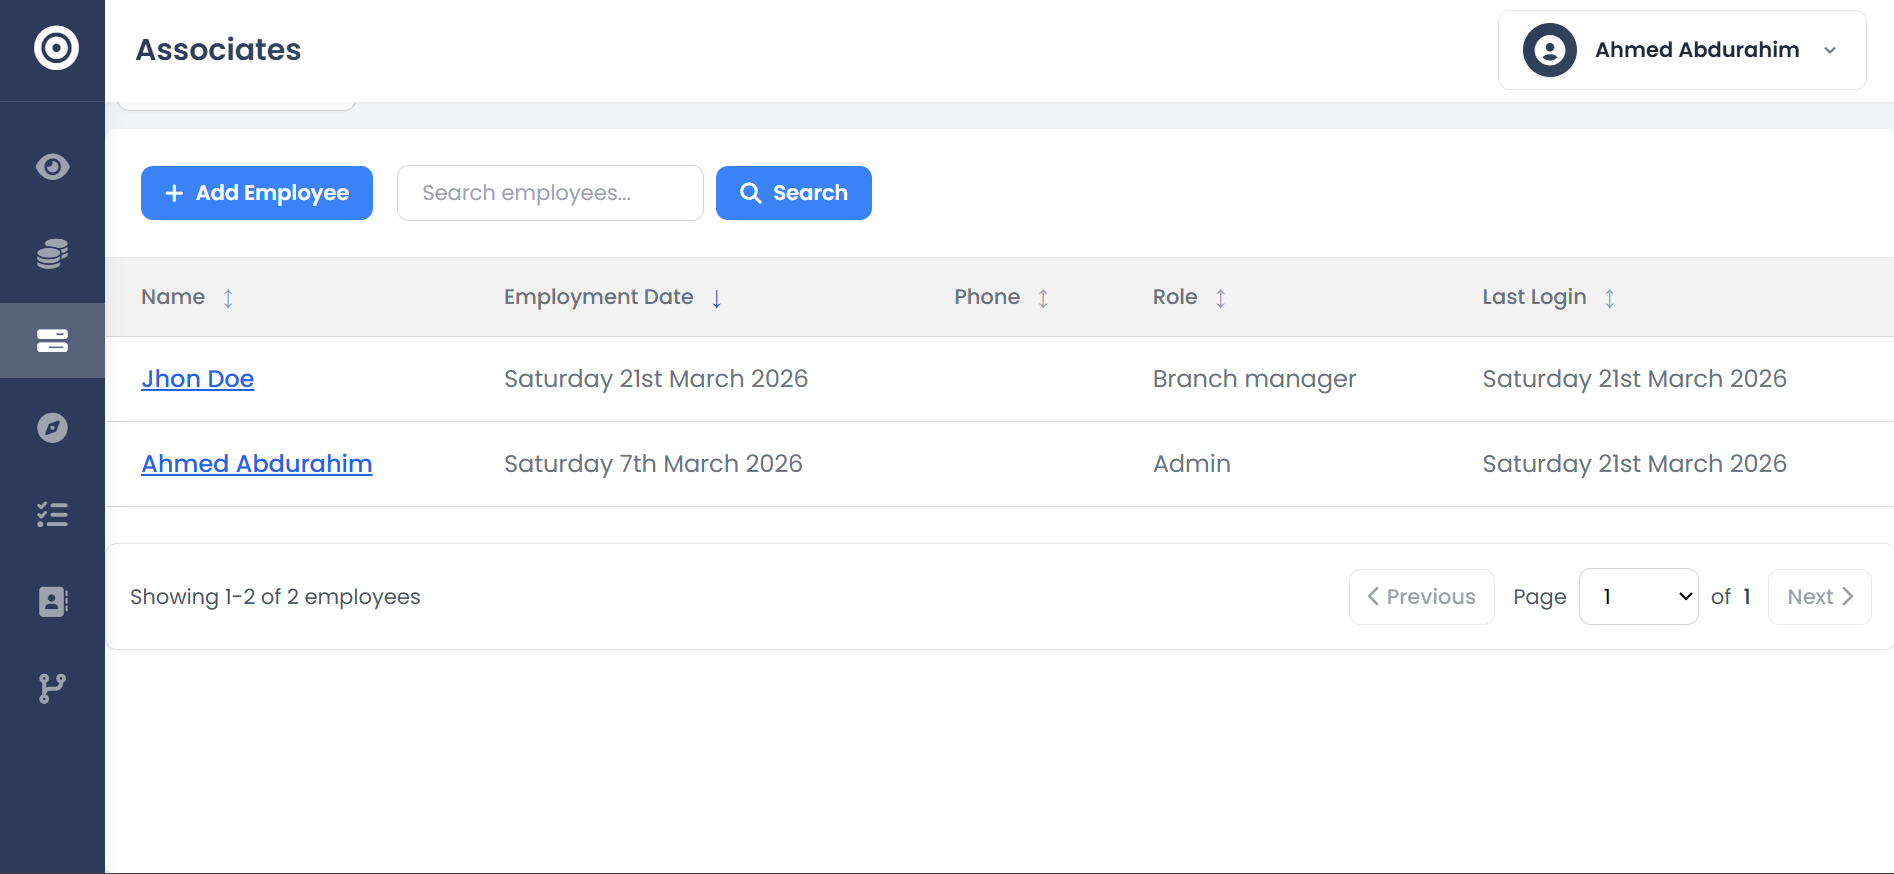Open the page number dropdown
This screenshot has height=874, width=1894.
point(1638,597)
